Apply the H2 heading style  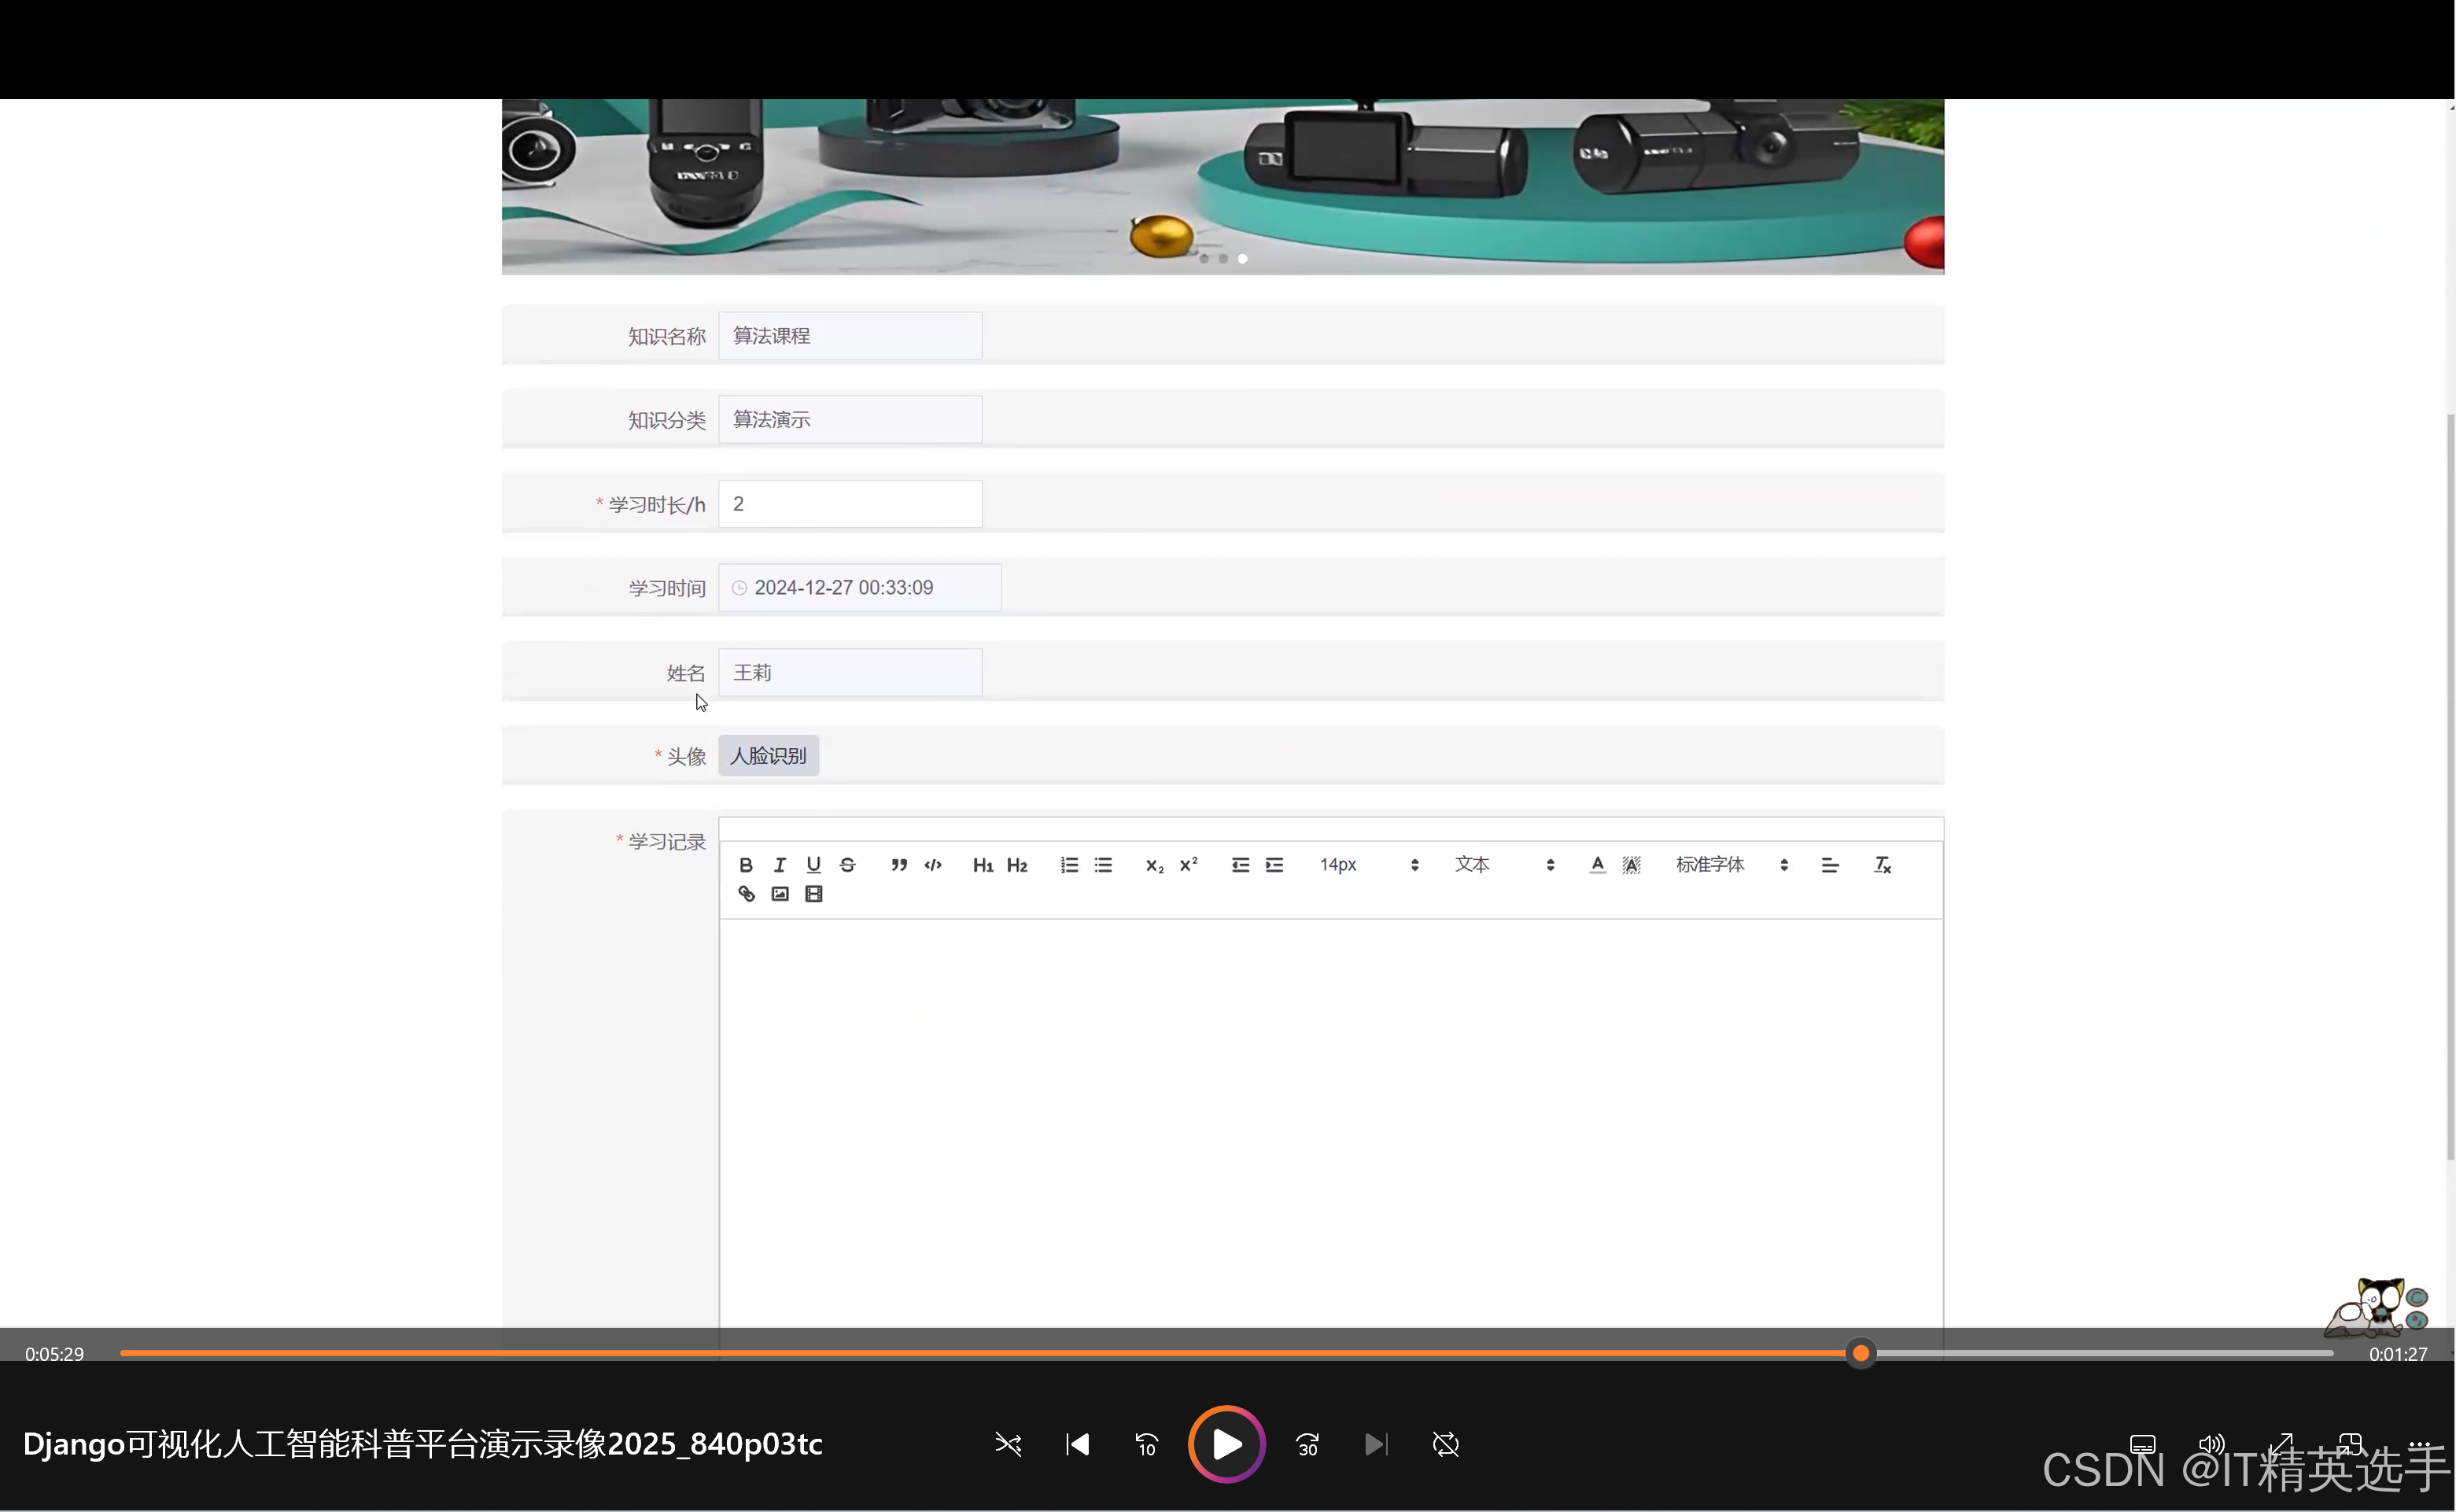(x=1017, y=865)
